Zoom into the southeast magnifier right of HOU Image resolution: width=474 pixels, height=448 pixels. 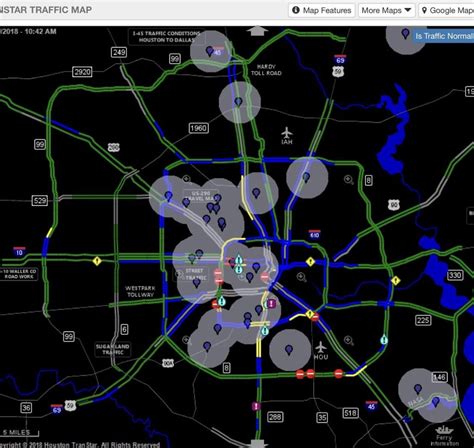pyautogui.click(x=349, y=341)
